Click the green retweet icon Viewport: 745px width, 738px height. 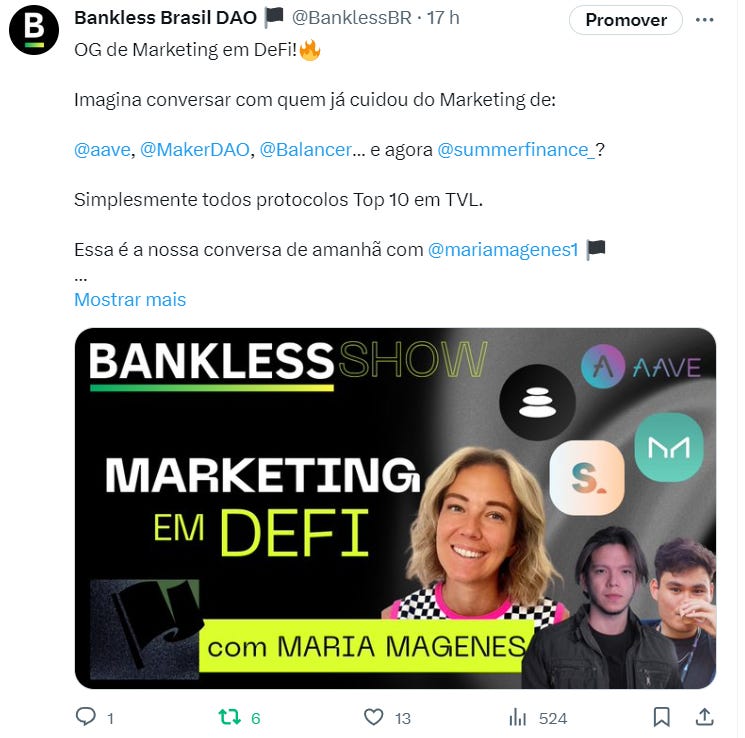(229, 717)
